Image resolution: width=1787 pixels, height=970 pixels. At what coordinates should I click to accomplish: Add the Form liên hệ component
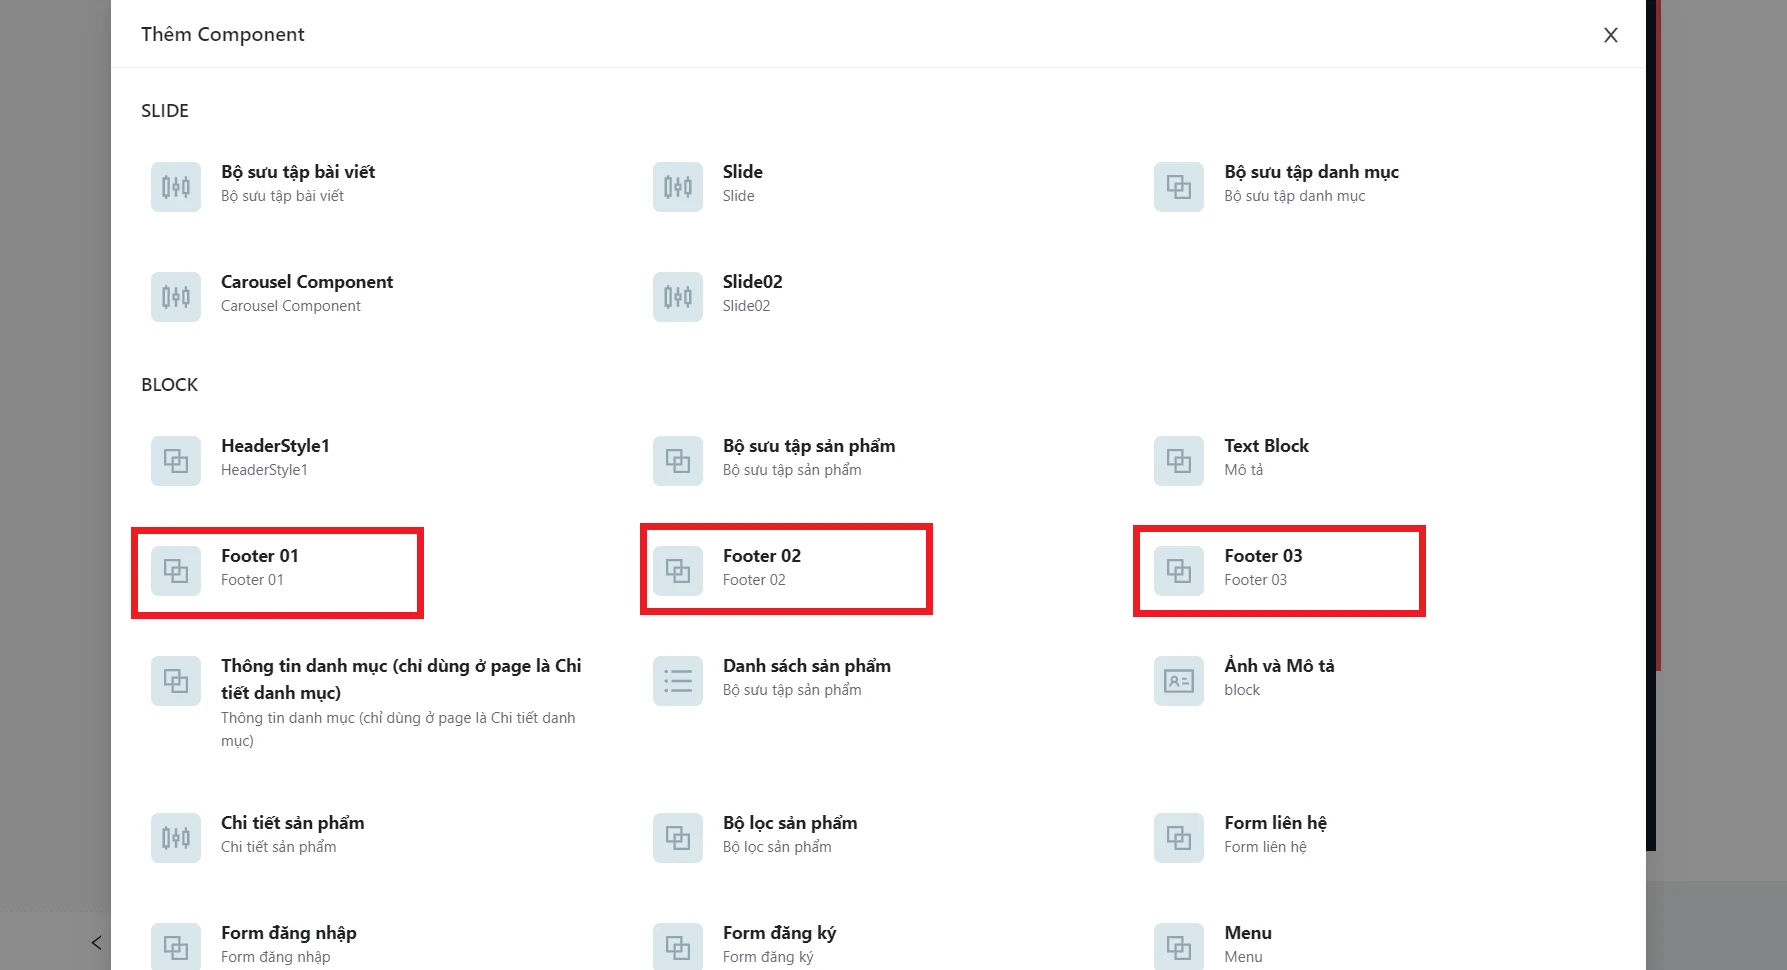click(1274, 833)
